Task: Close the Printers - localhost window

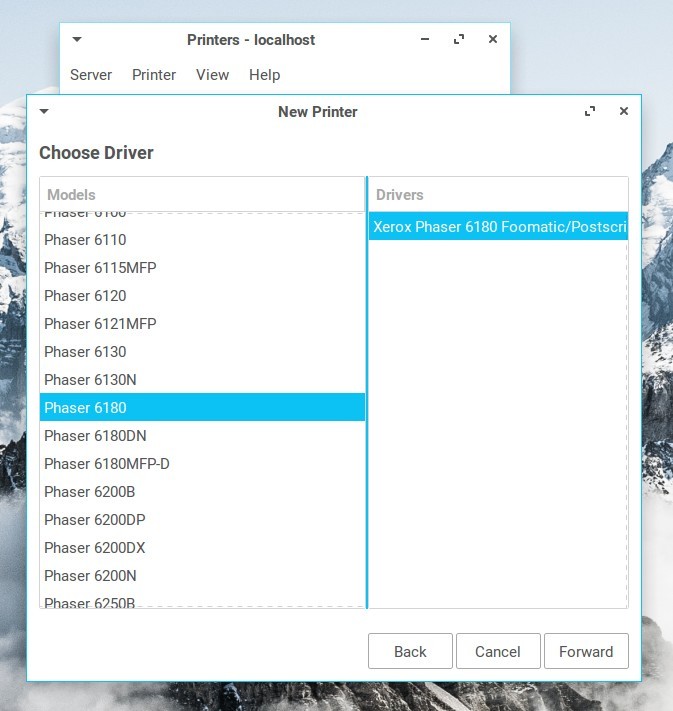Action: pos(493,40)
